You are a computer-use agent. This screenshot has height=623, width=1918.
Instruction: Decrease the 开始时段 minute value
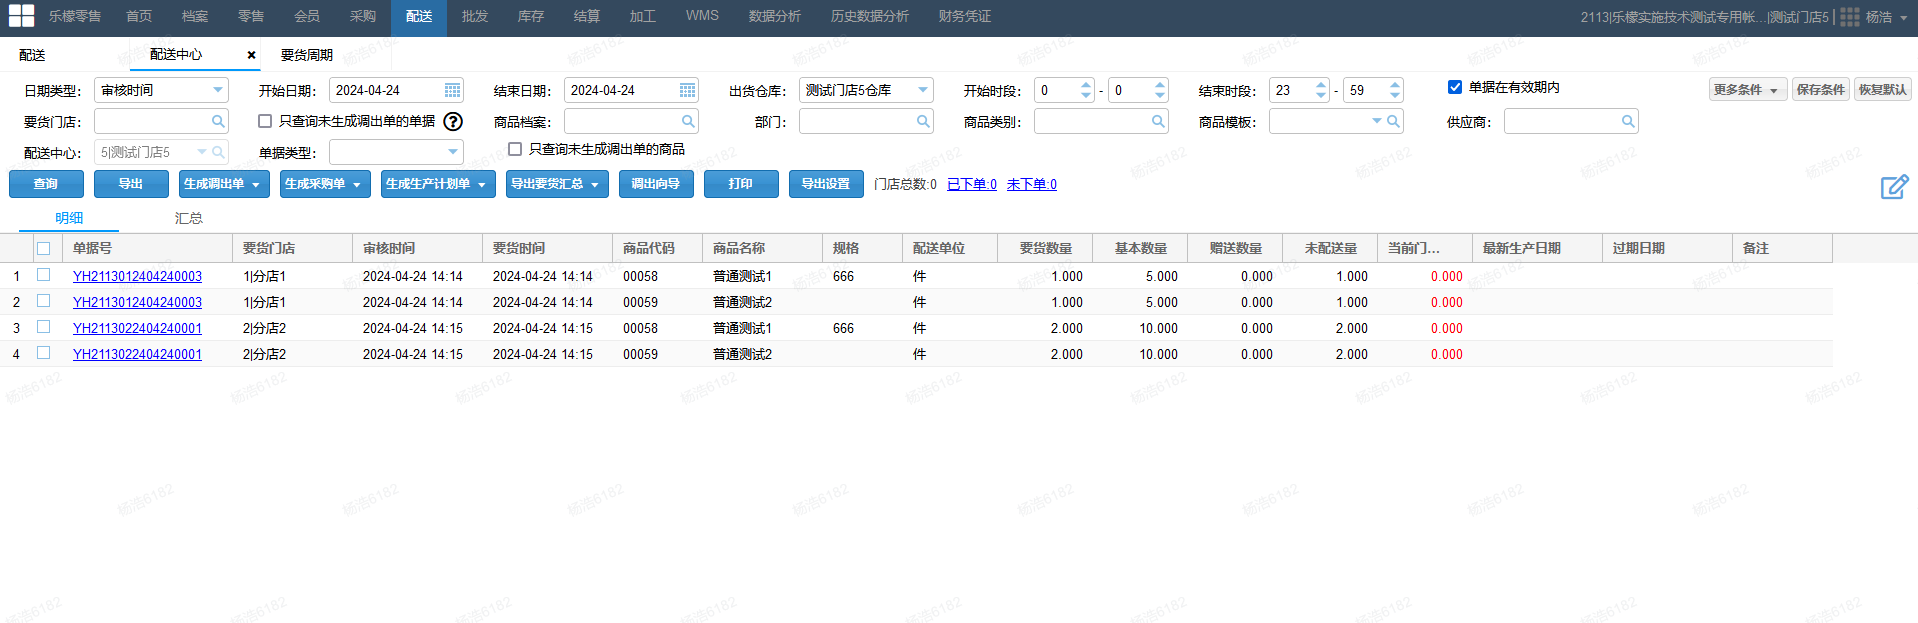point(1160,95)
